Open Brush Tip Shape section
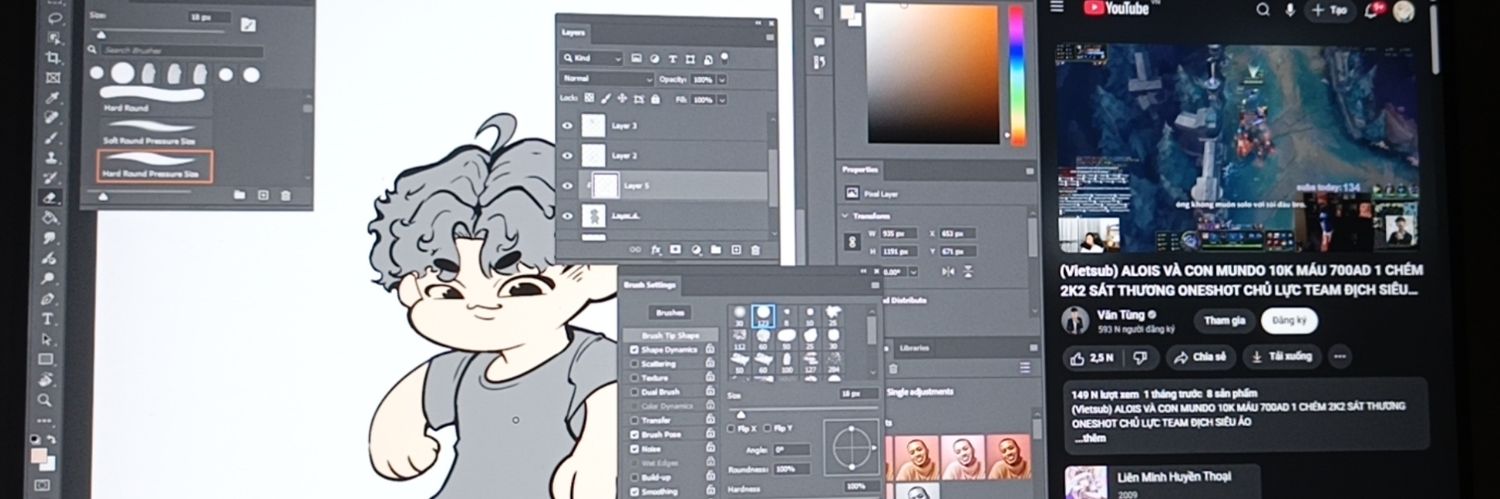Screen dimensions: 1500x499 pos(670,336)
